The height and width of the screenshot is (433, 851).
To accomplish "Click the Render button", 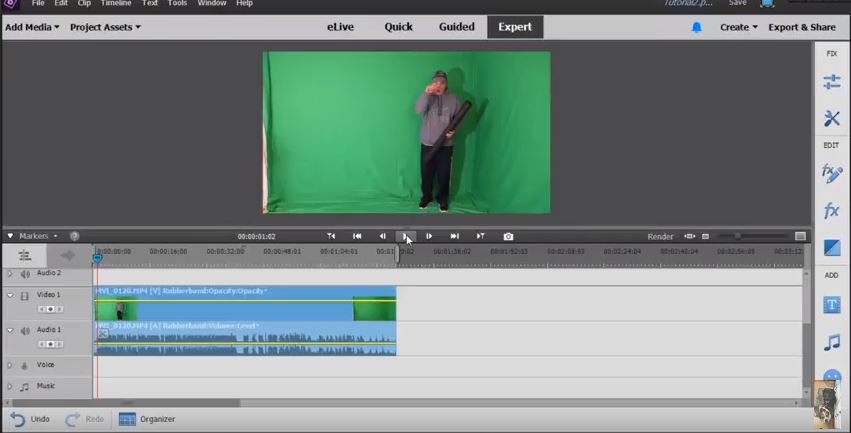I will click(660, 237).
